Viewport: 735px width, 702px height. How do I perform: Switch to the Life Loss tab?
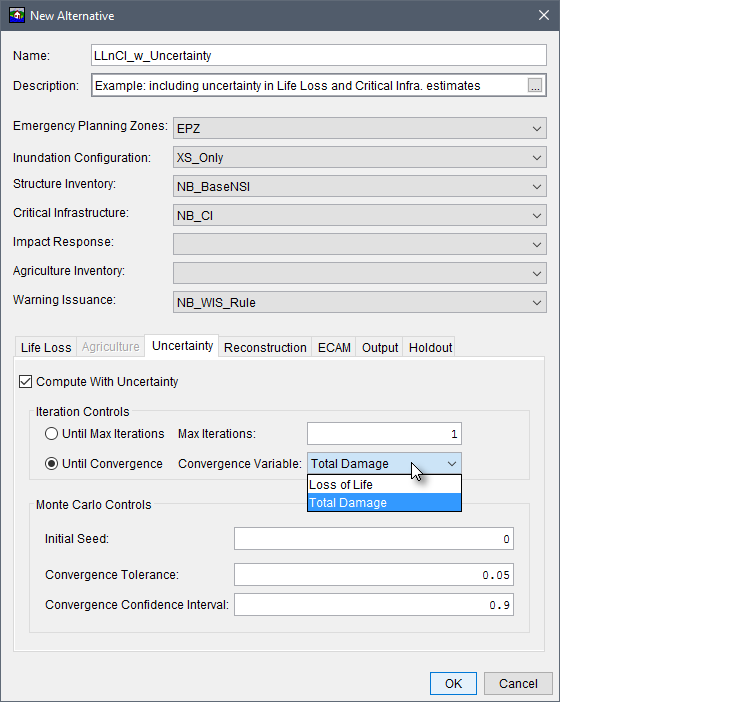click(x=46, y=348)
